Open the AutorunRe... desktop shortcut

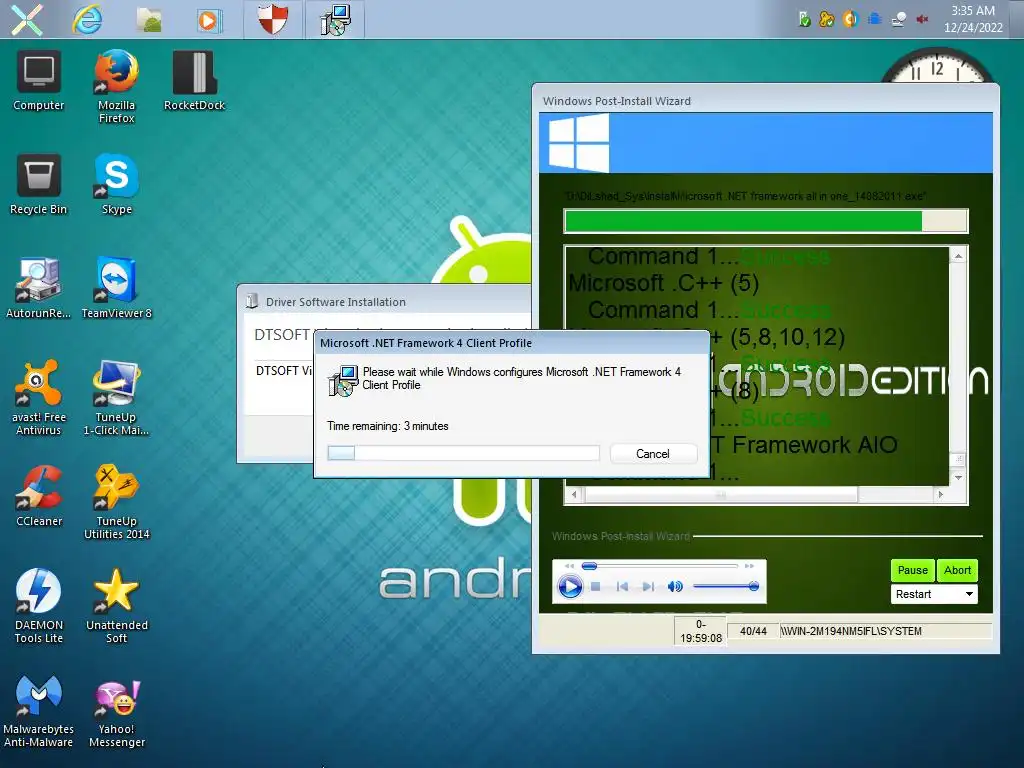coord(39,288)
